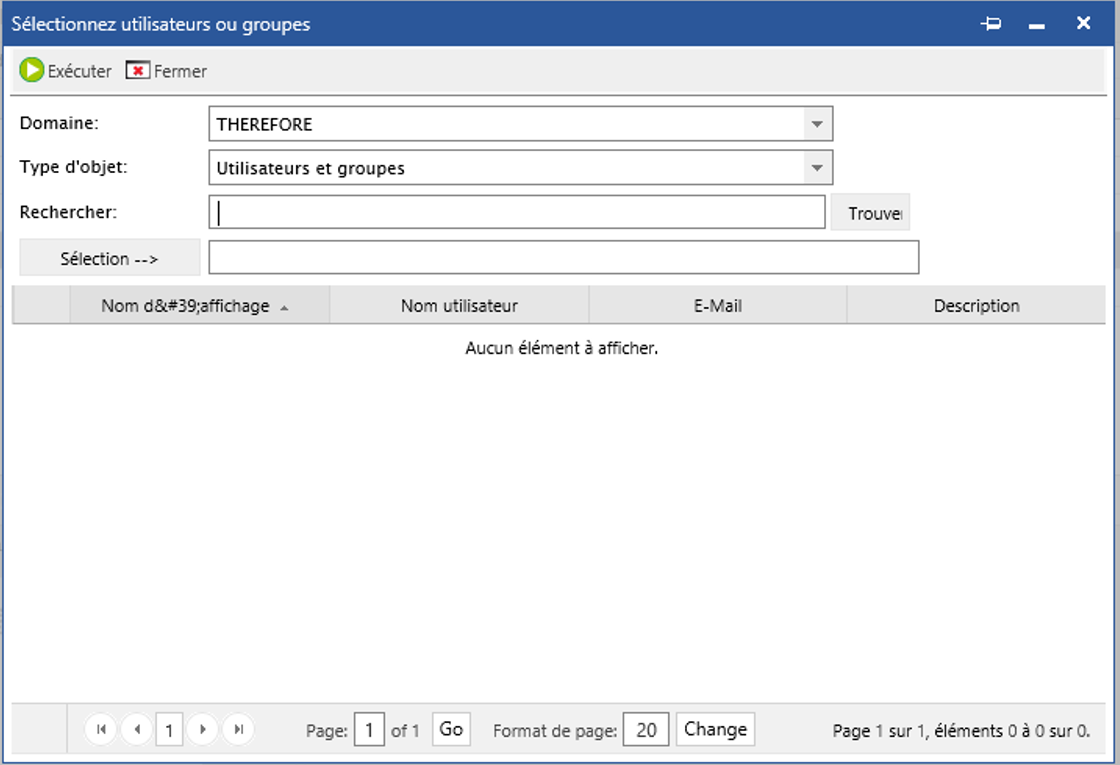Click the Sélection --> button

(109, 257)
